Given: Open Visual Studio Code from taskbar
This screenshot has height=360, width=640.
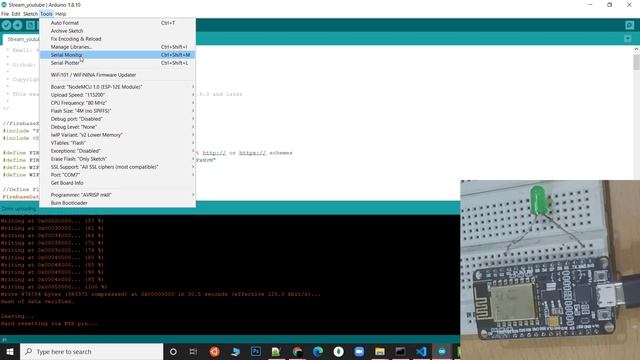Looking at the screenshot, I should pyautogui.click(x=421, y=351).
